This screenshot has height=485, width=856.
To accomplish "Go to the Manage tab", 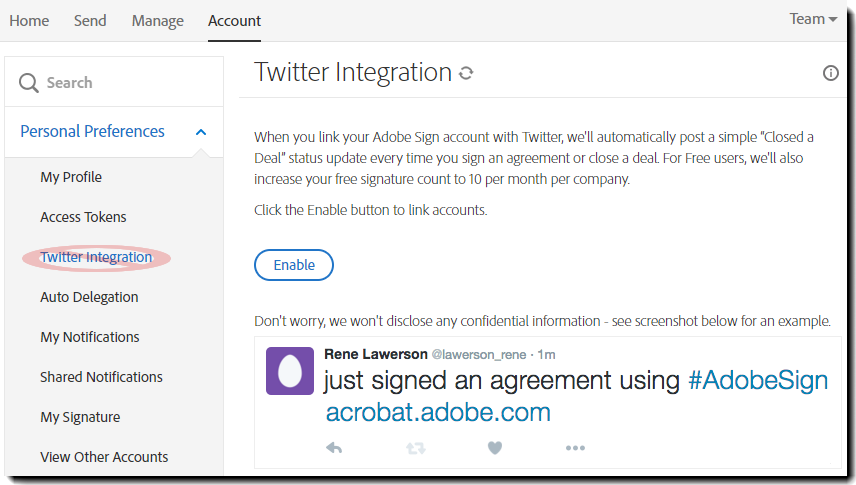I will [x=158, y=20].
